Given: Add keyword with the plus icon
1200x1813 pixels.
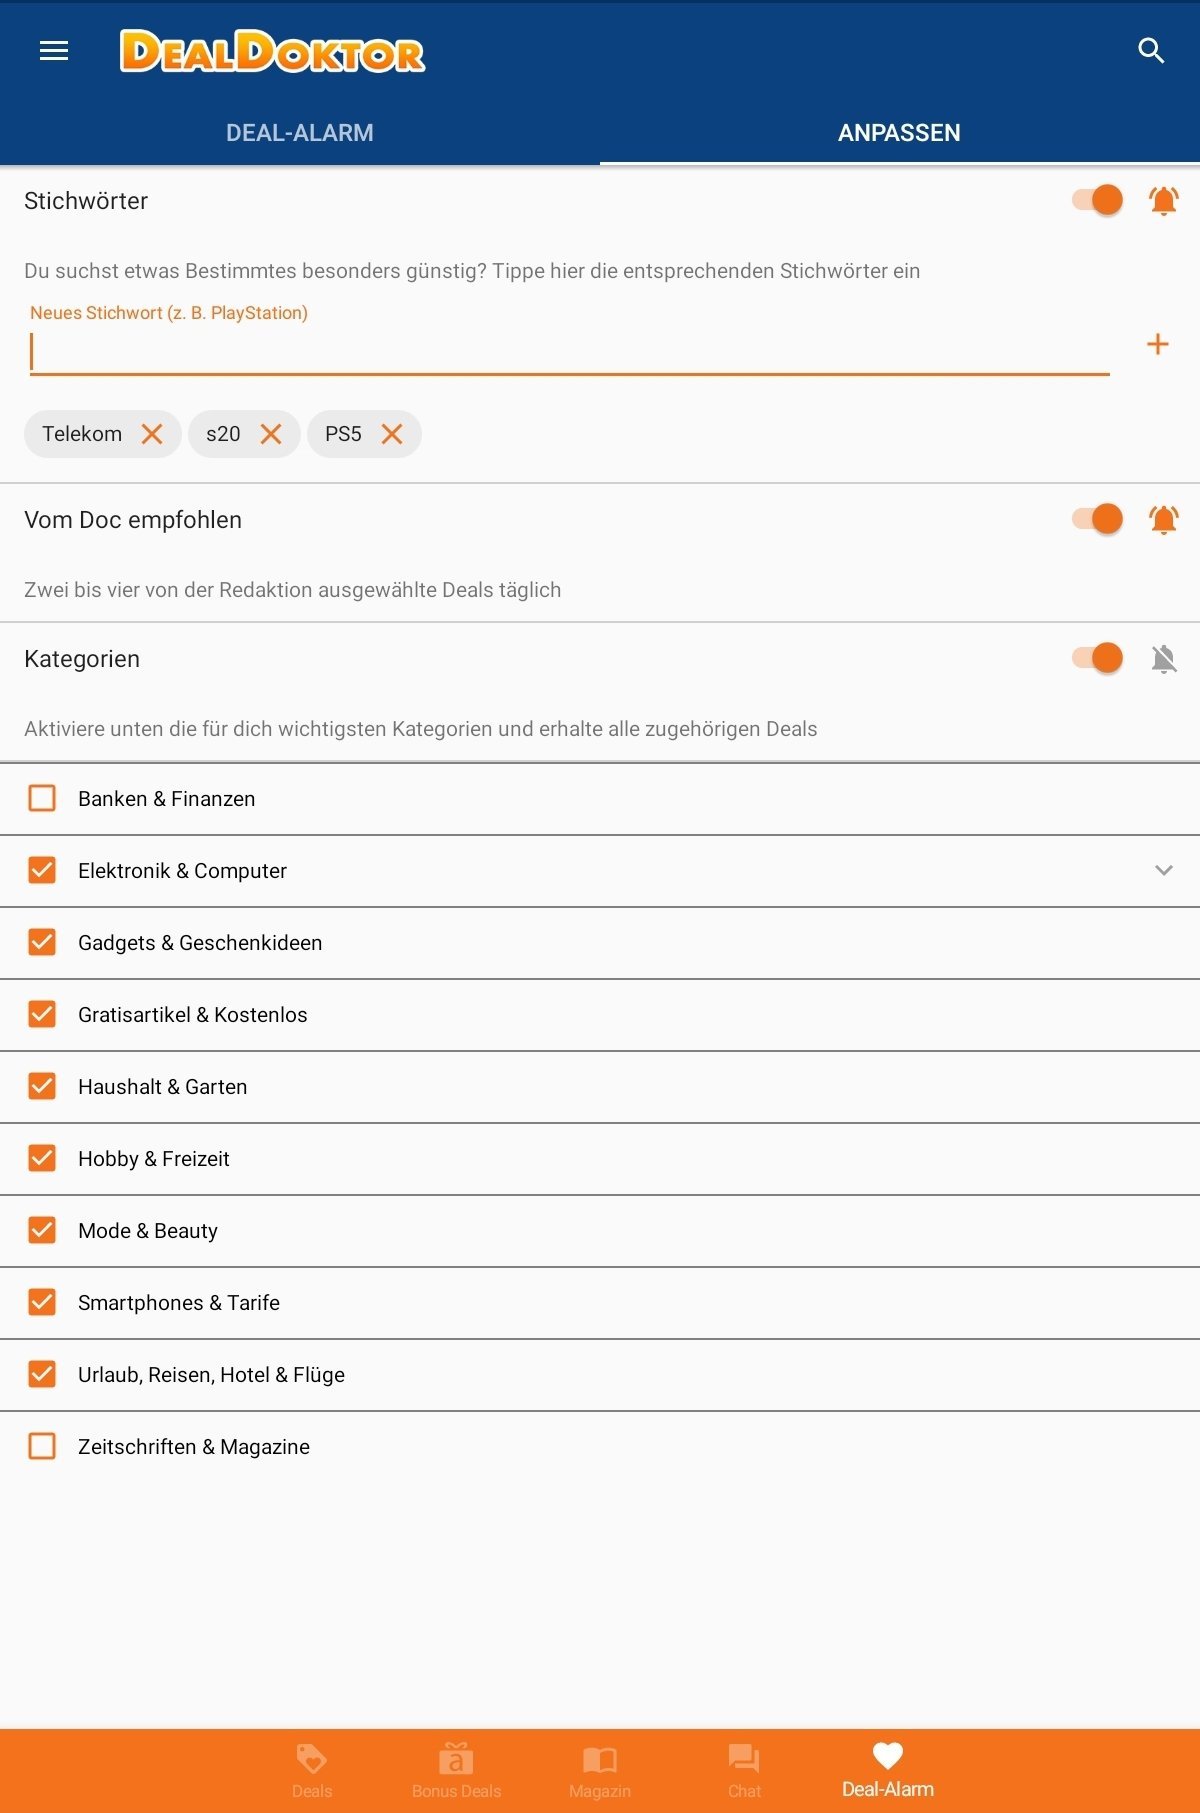Looking at the screenshot, I should pyautogui.click(x=1157, y=344).
